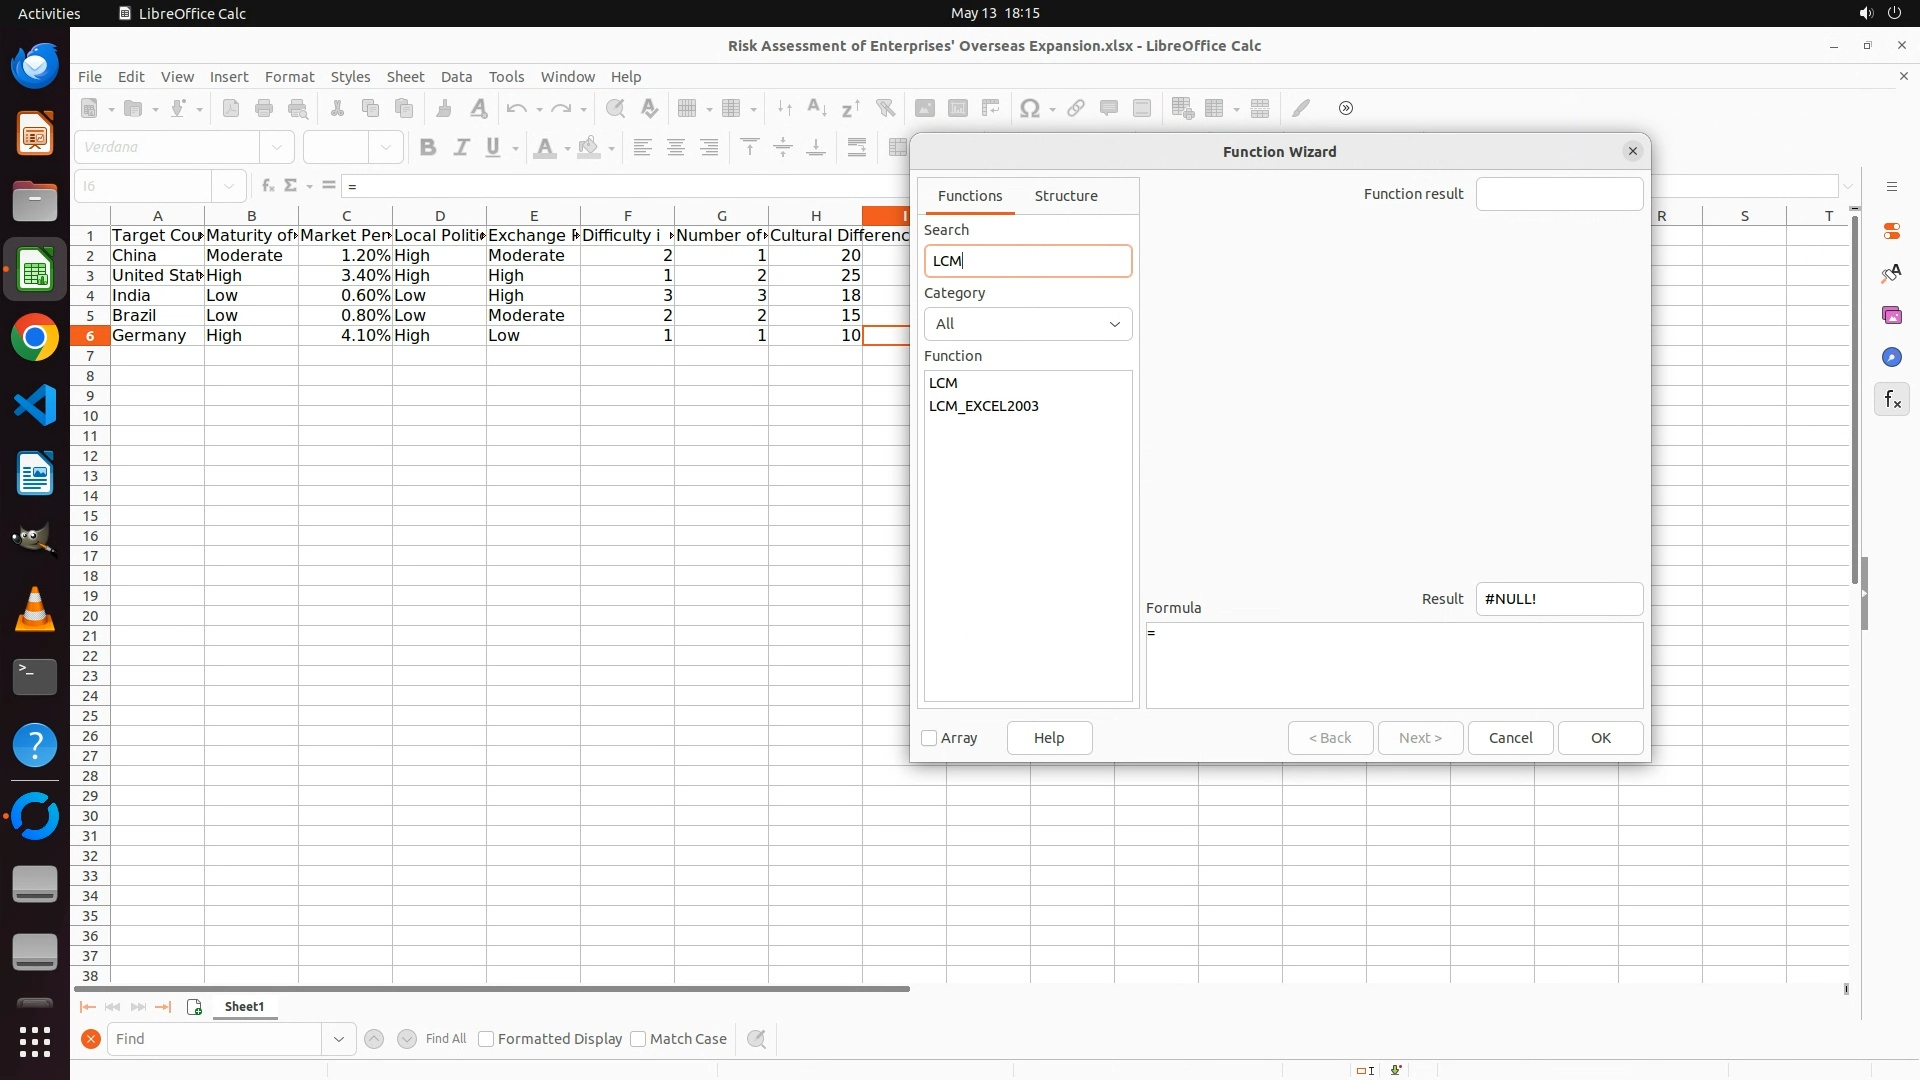Open the Verdana font name dropdown
Viewport: 1920px width, 1080px height.
click(x=277, y=147)
